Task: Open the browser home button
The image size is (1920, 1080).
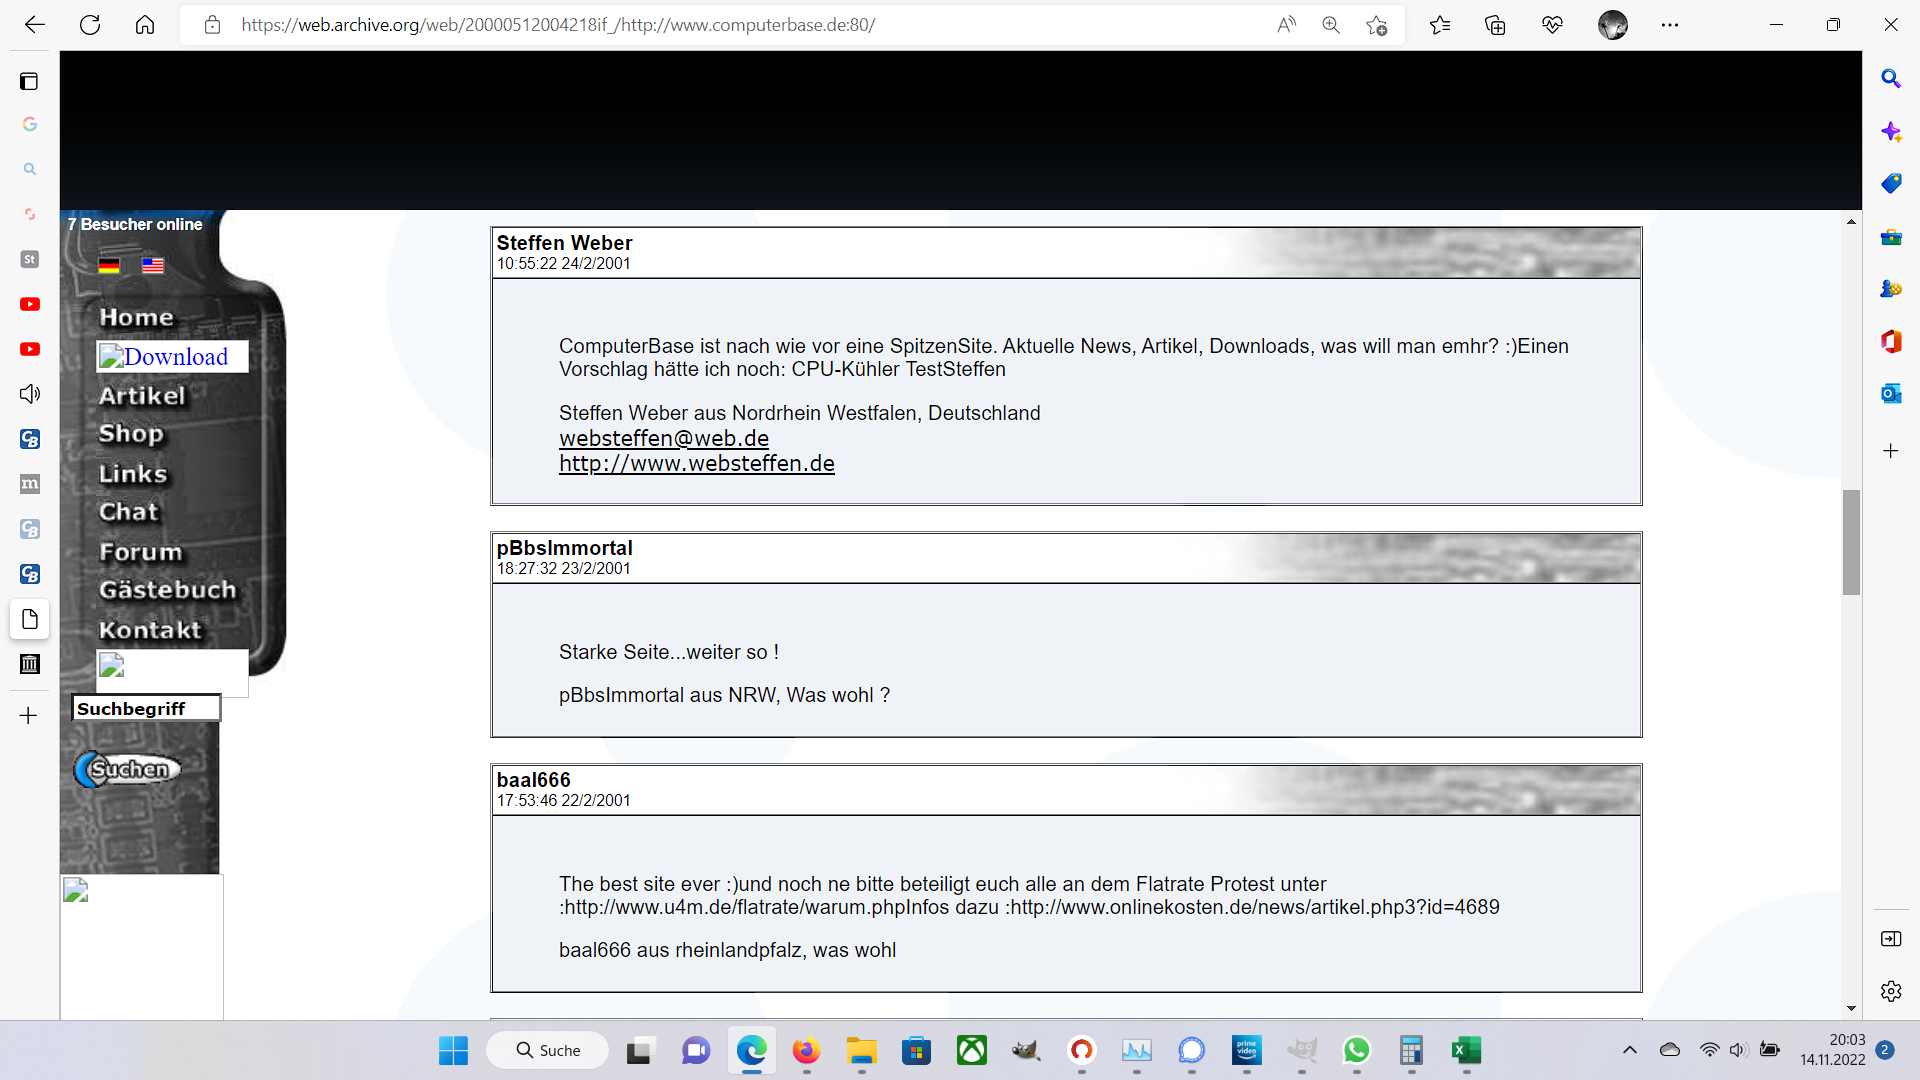Action: (x=145, y=25)
